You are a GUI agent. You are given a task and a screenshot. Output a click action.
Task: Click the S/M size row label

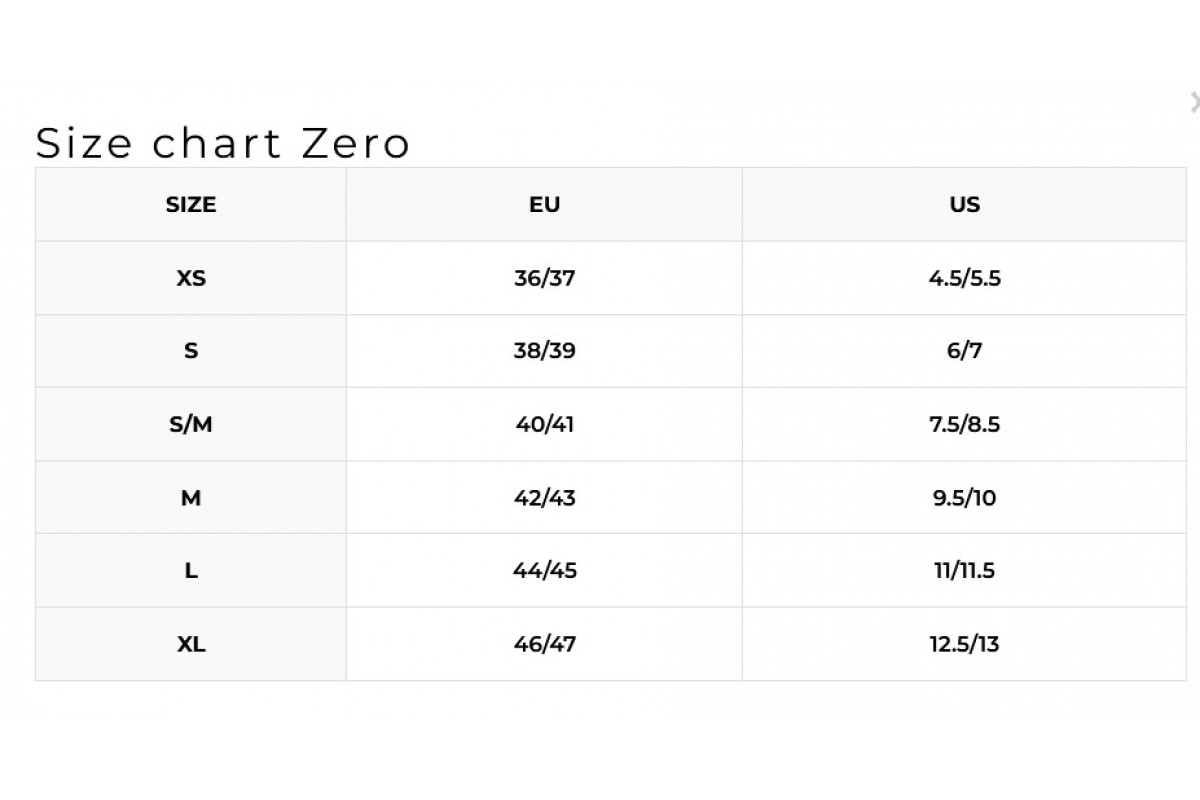coord(190,424)
